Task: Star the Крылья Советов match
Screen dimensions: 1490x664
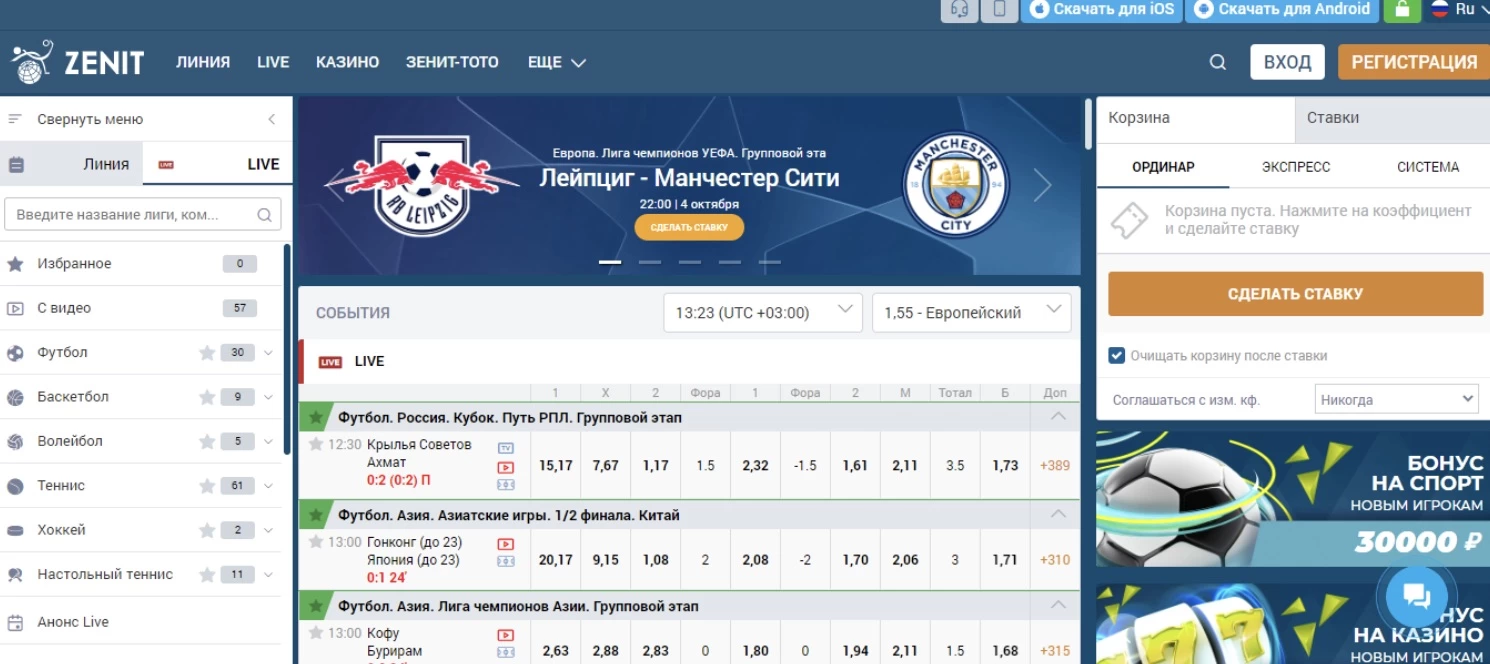Action: coord(316,444)
